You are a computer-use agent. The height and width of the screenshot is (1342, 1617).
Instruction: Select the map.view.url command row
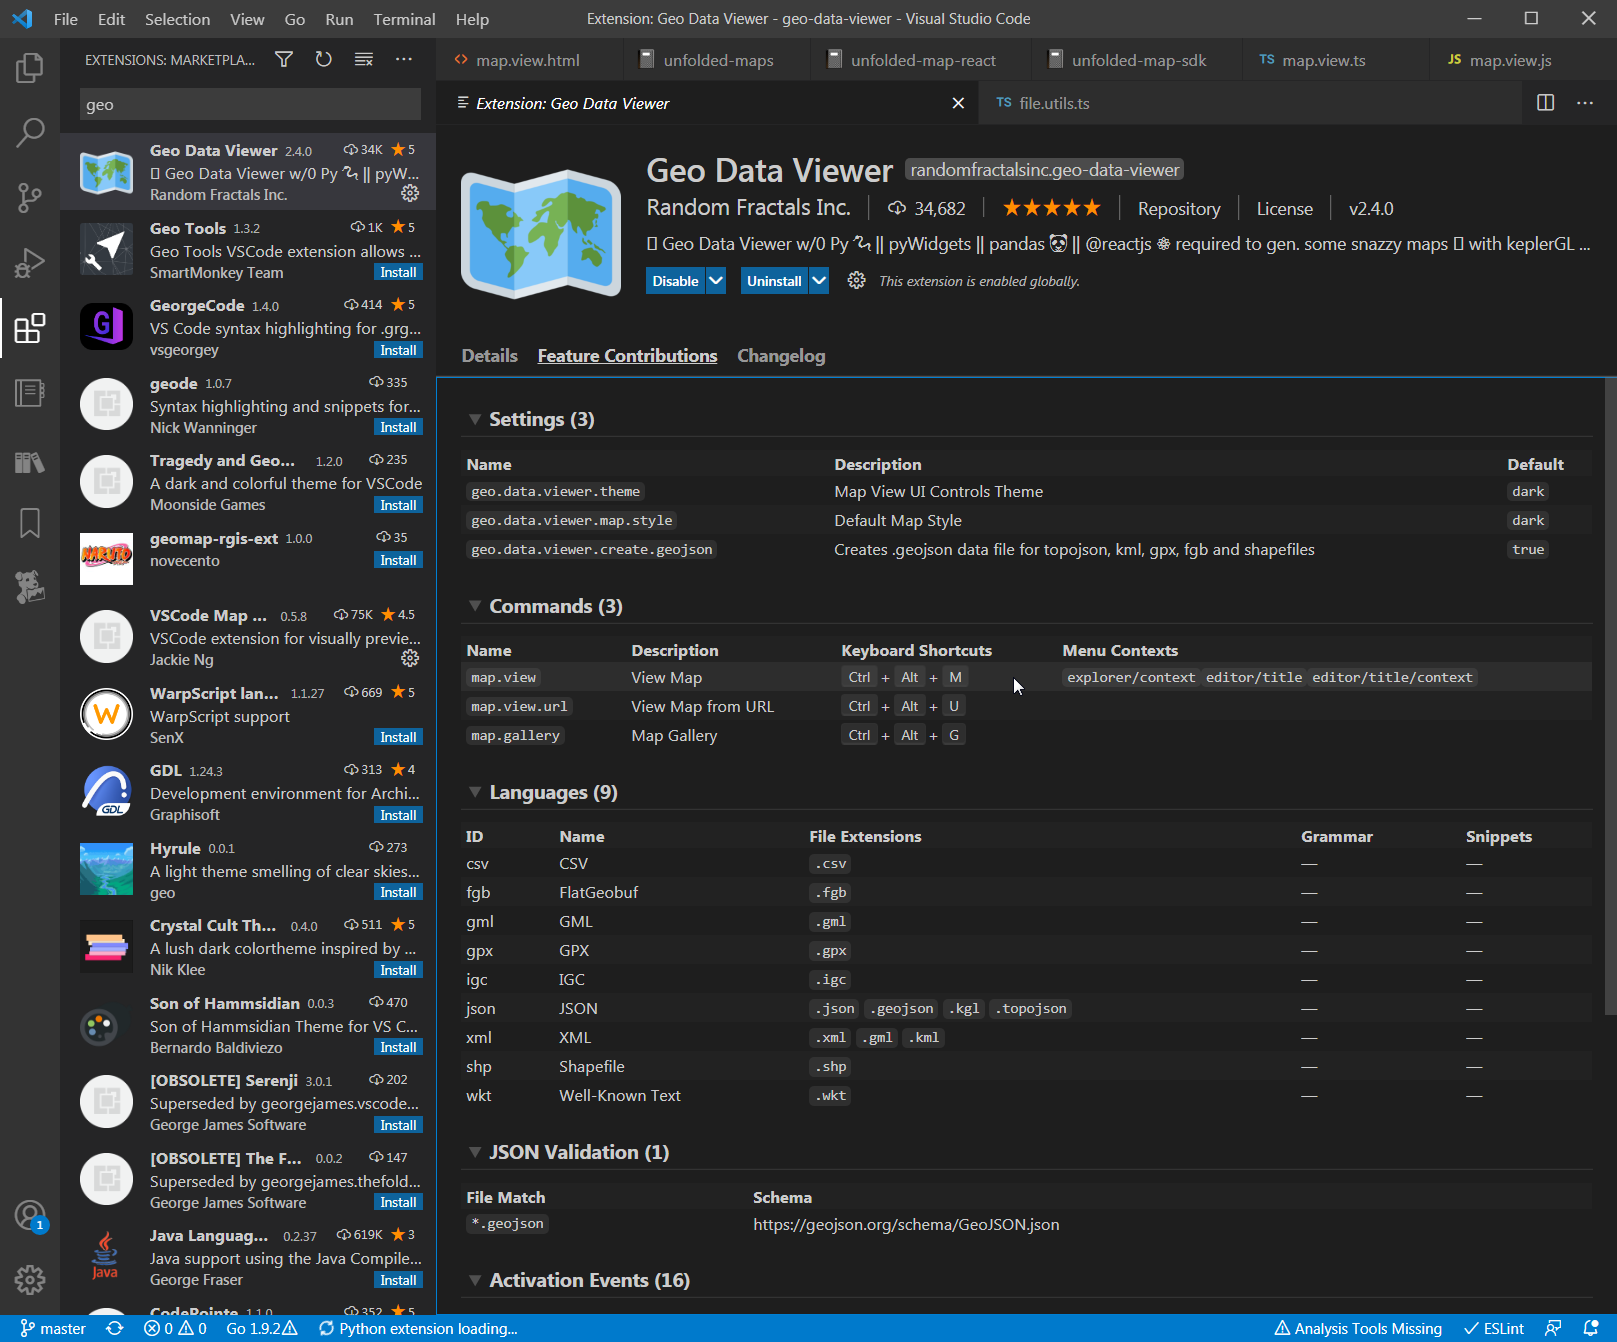(x=1026, y=706)
